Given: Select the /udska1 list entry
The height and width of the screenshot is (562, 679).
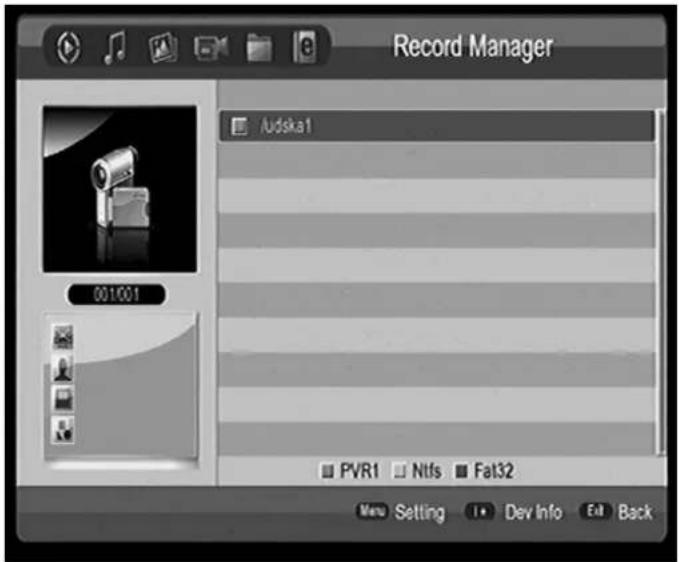Looking at the screenshot, I should [436, 126].
